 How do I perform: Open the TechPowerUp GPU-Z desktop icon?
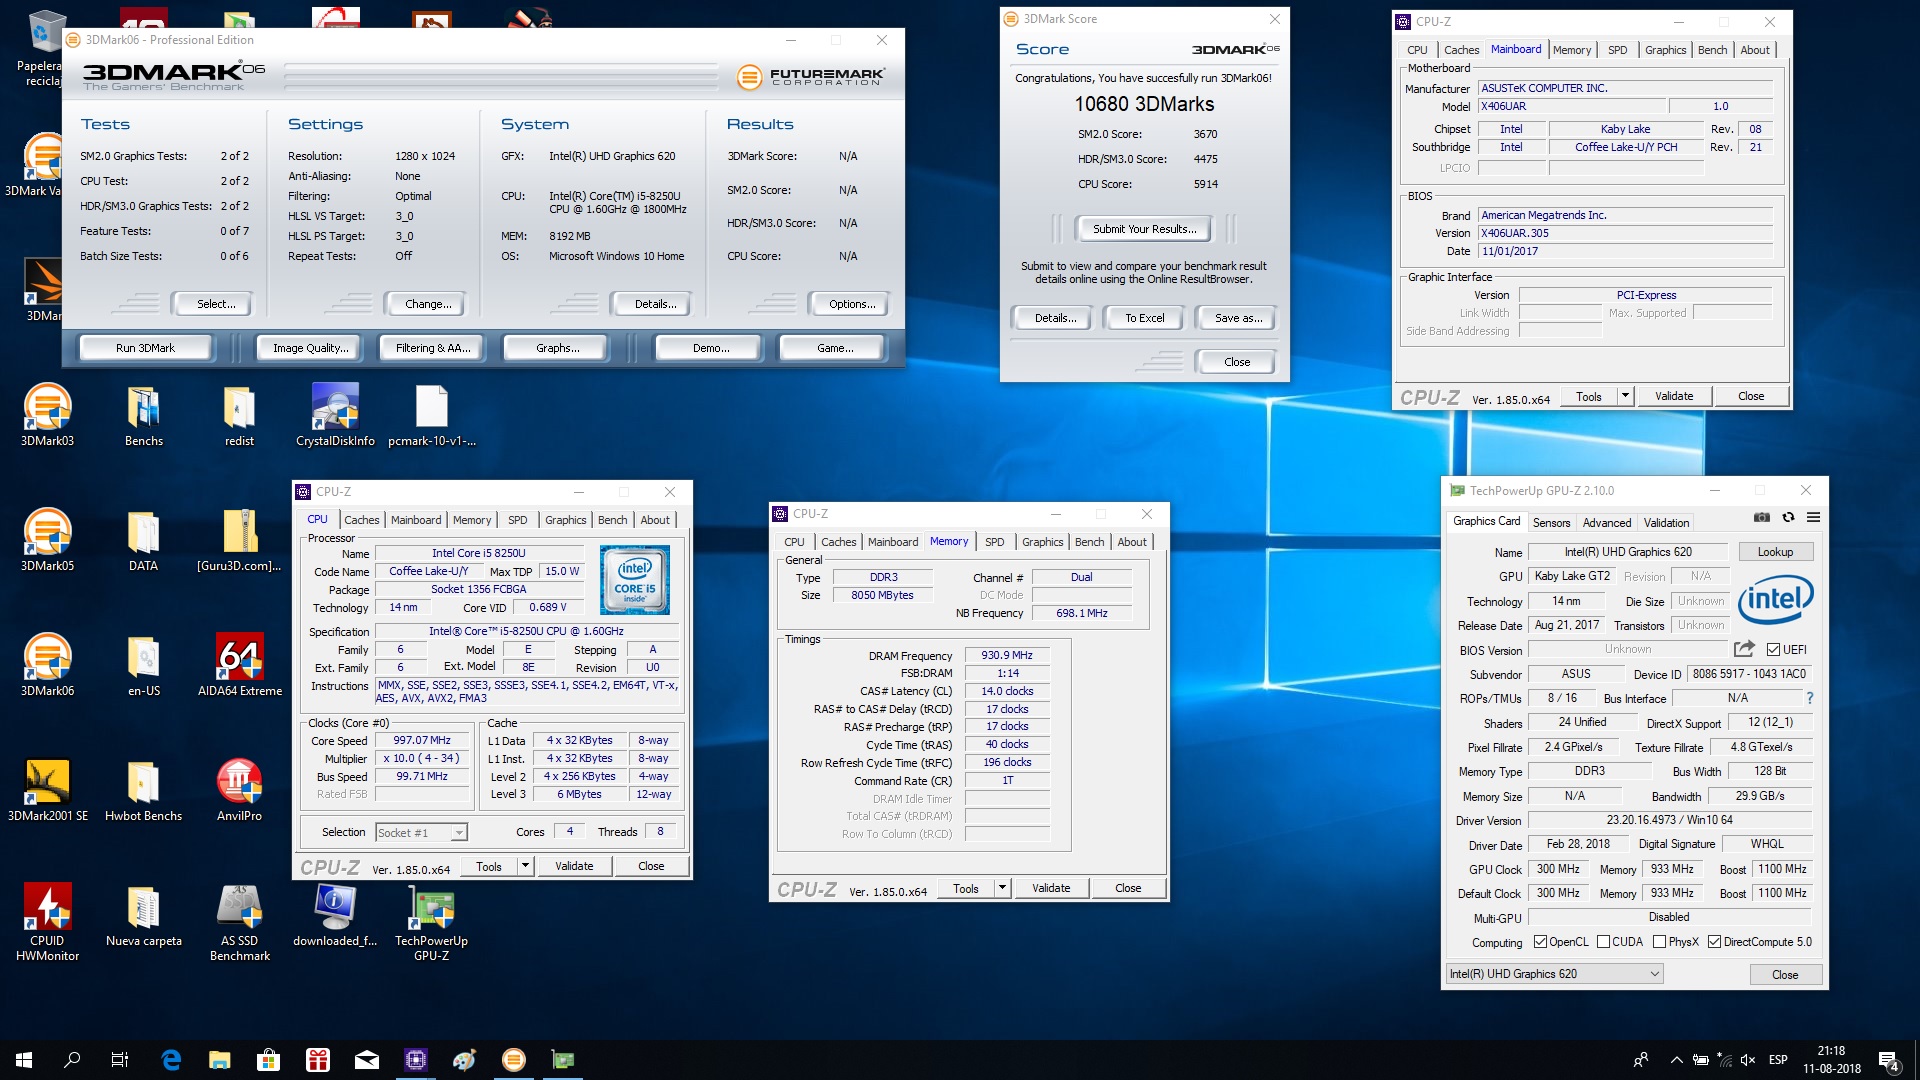pyautogui.click(x=431, y=922)
